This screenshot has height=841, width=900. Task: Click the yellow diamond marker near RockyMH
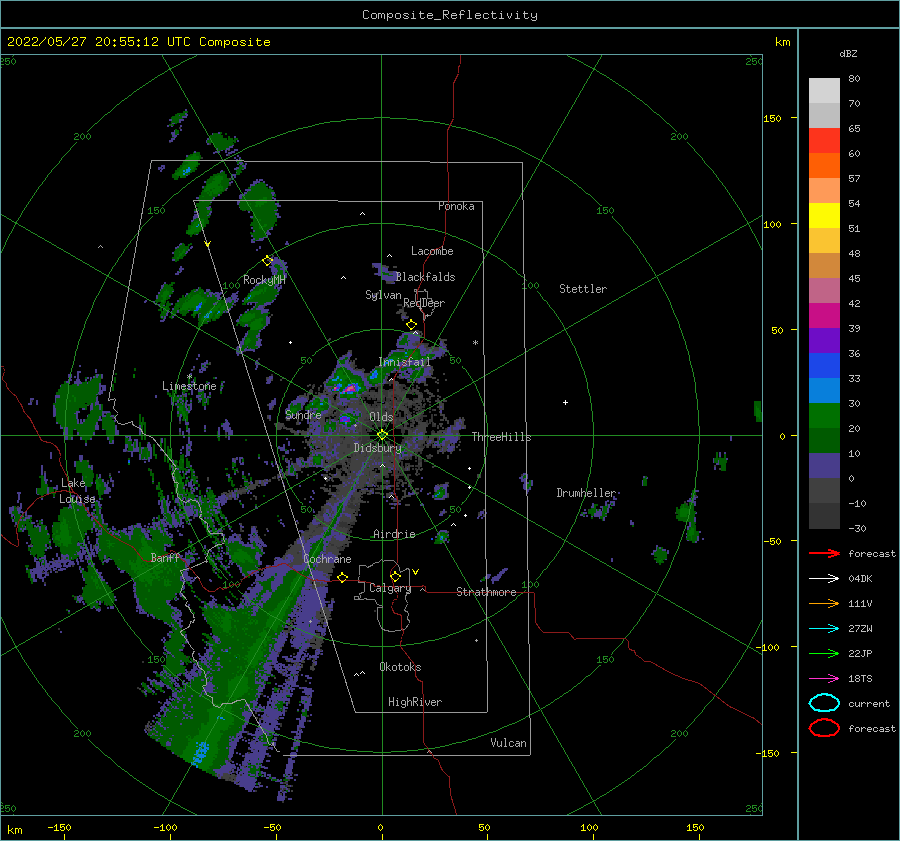267,261
